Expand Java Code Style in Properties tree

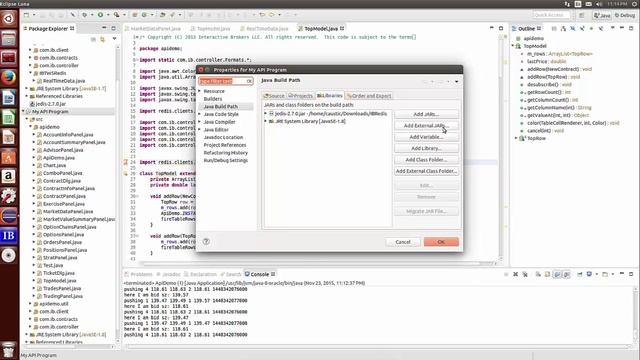click(x=200, y=114)
